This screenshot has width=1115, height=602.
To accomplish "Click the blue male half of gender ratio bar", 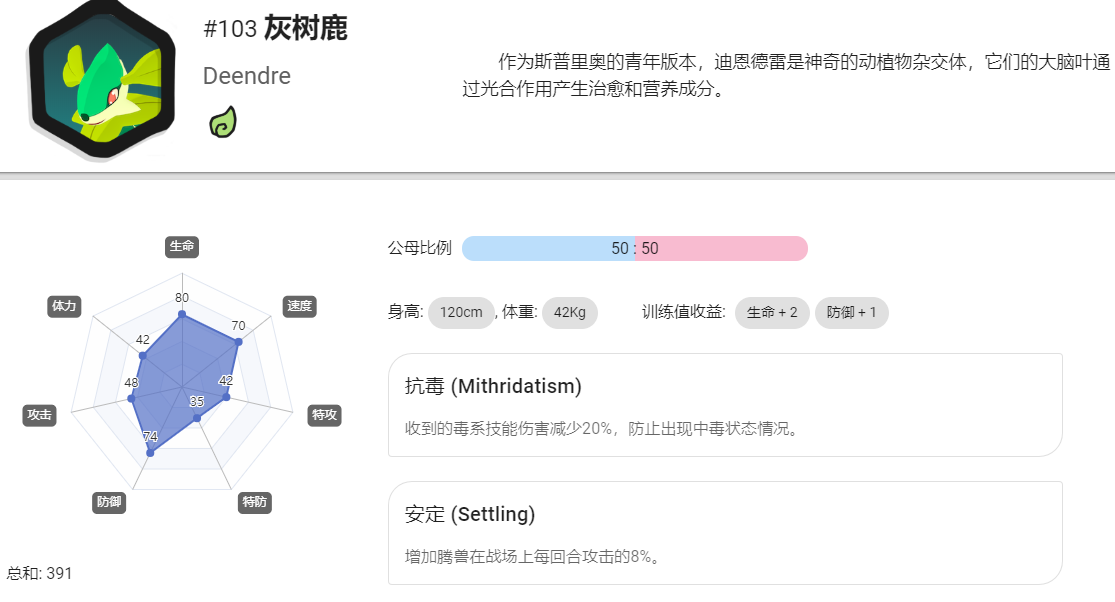I will tap(548, 249).
